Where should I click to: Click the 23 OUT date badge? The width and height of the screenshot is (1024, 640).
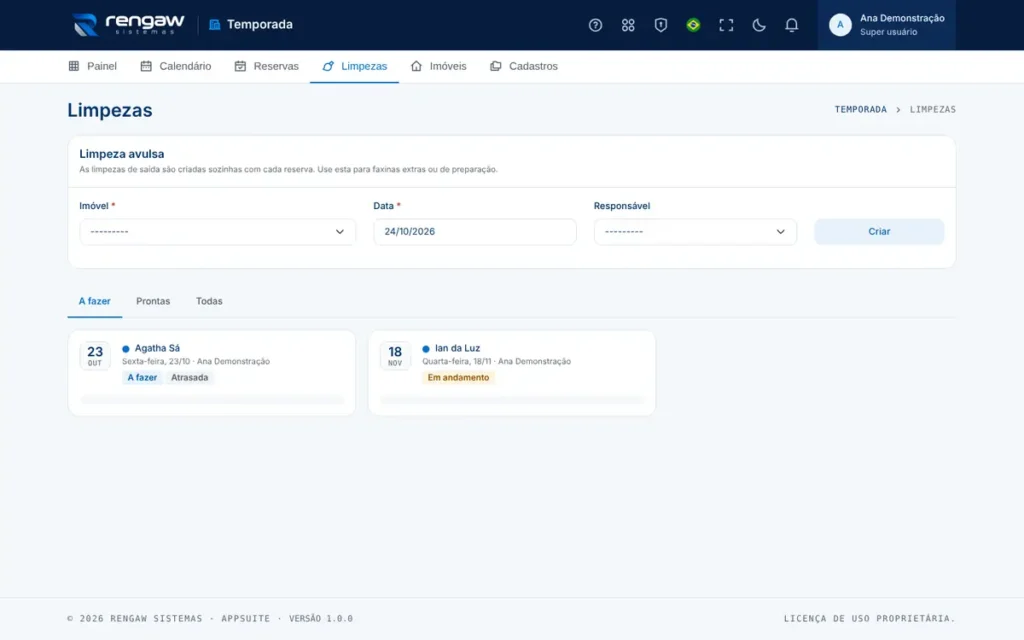coord(95,356)
